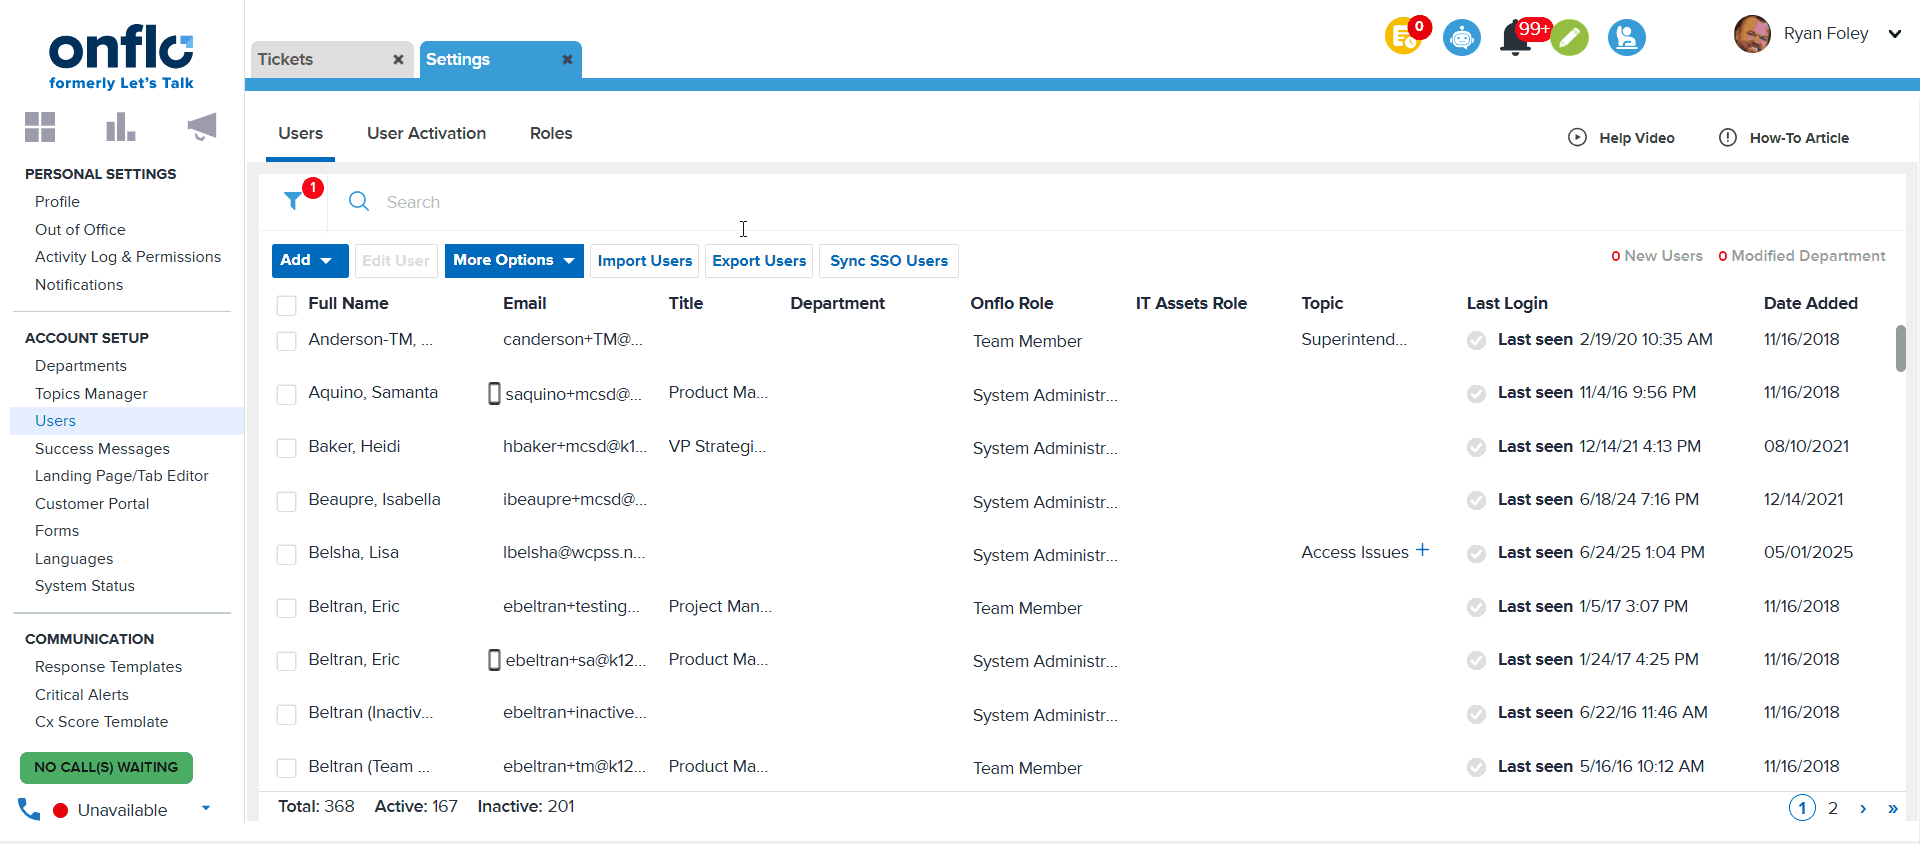Viewport: 1920px width, 844px height.
Task: Toggle the select-all checkbox in header
Action: click(x=287, y=305)
